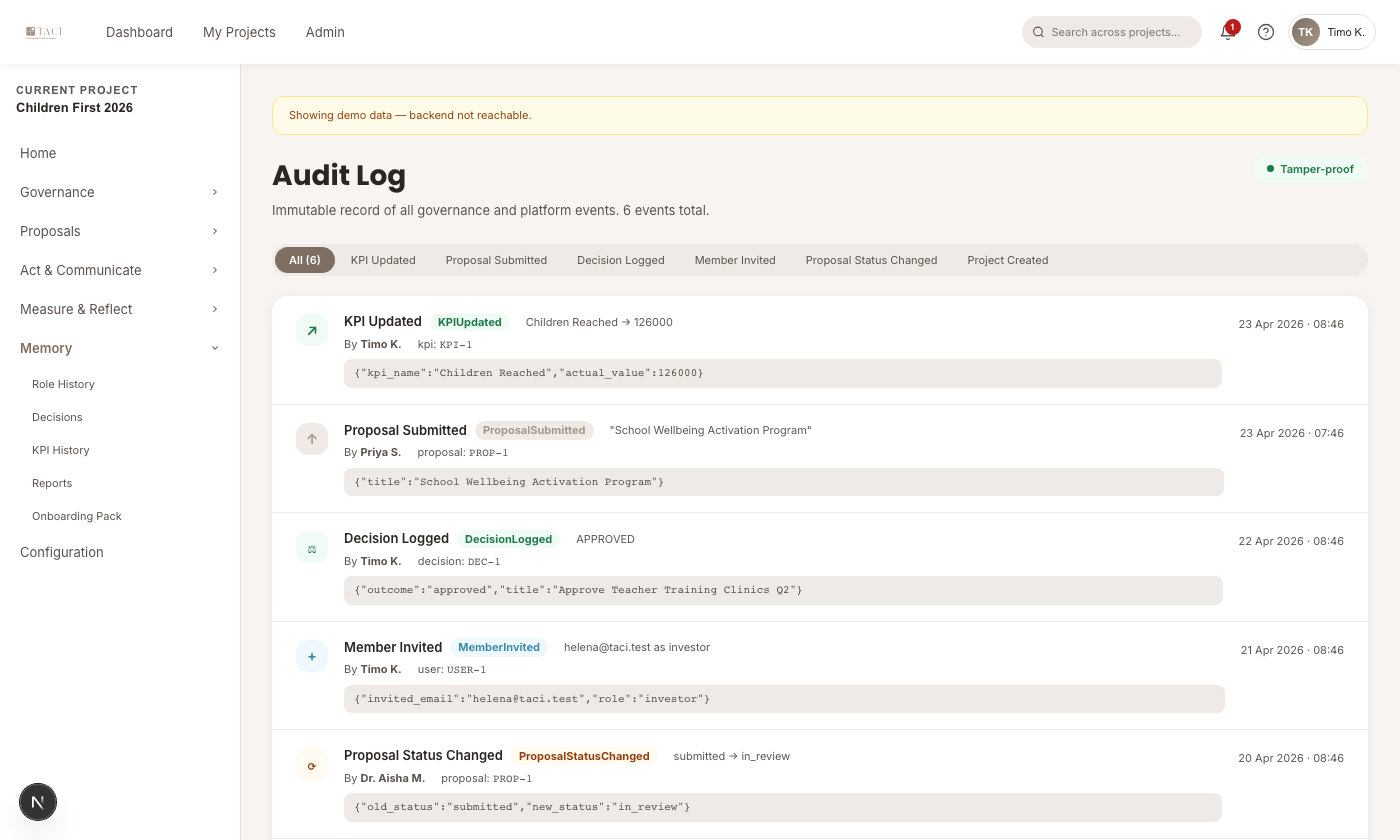This screenshot has width=1400, height=840.
Task: Click submitted → in_review text
Action: (x=732, y=756)
